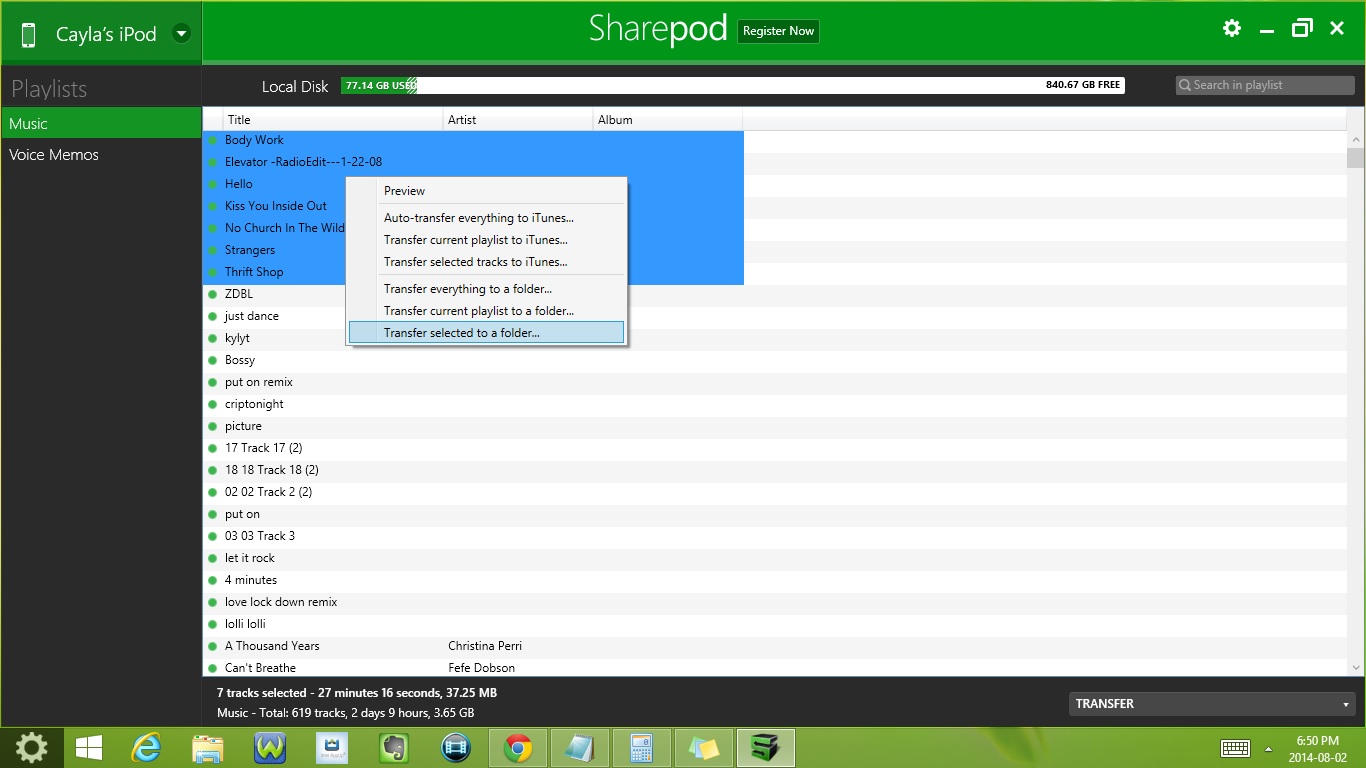Image resolution: width=1366 pixels, height=768 pixels.
Task: Select the Music playlist
Action: [101, 123]
